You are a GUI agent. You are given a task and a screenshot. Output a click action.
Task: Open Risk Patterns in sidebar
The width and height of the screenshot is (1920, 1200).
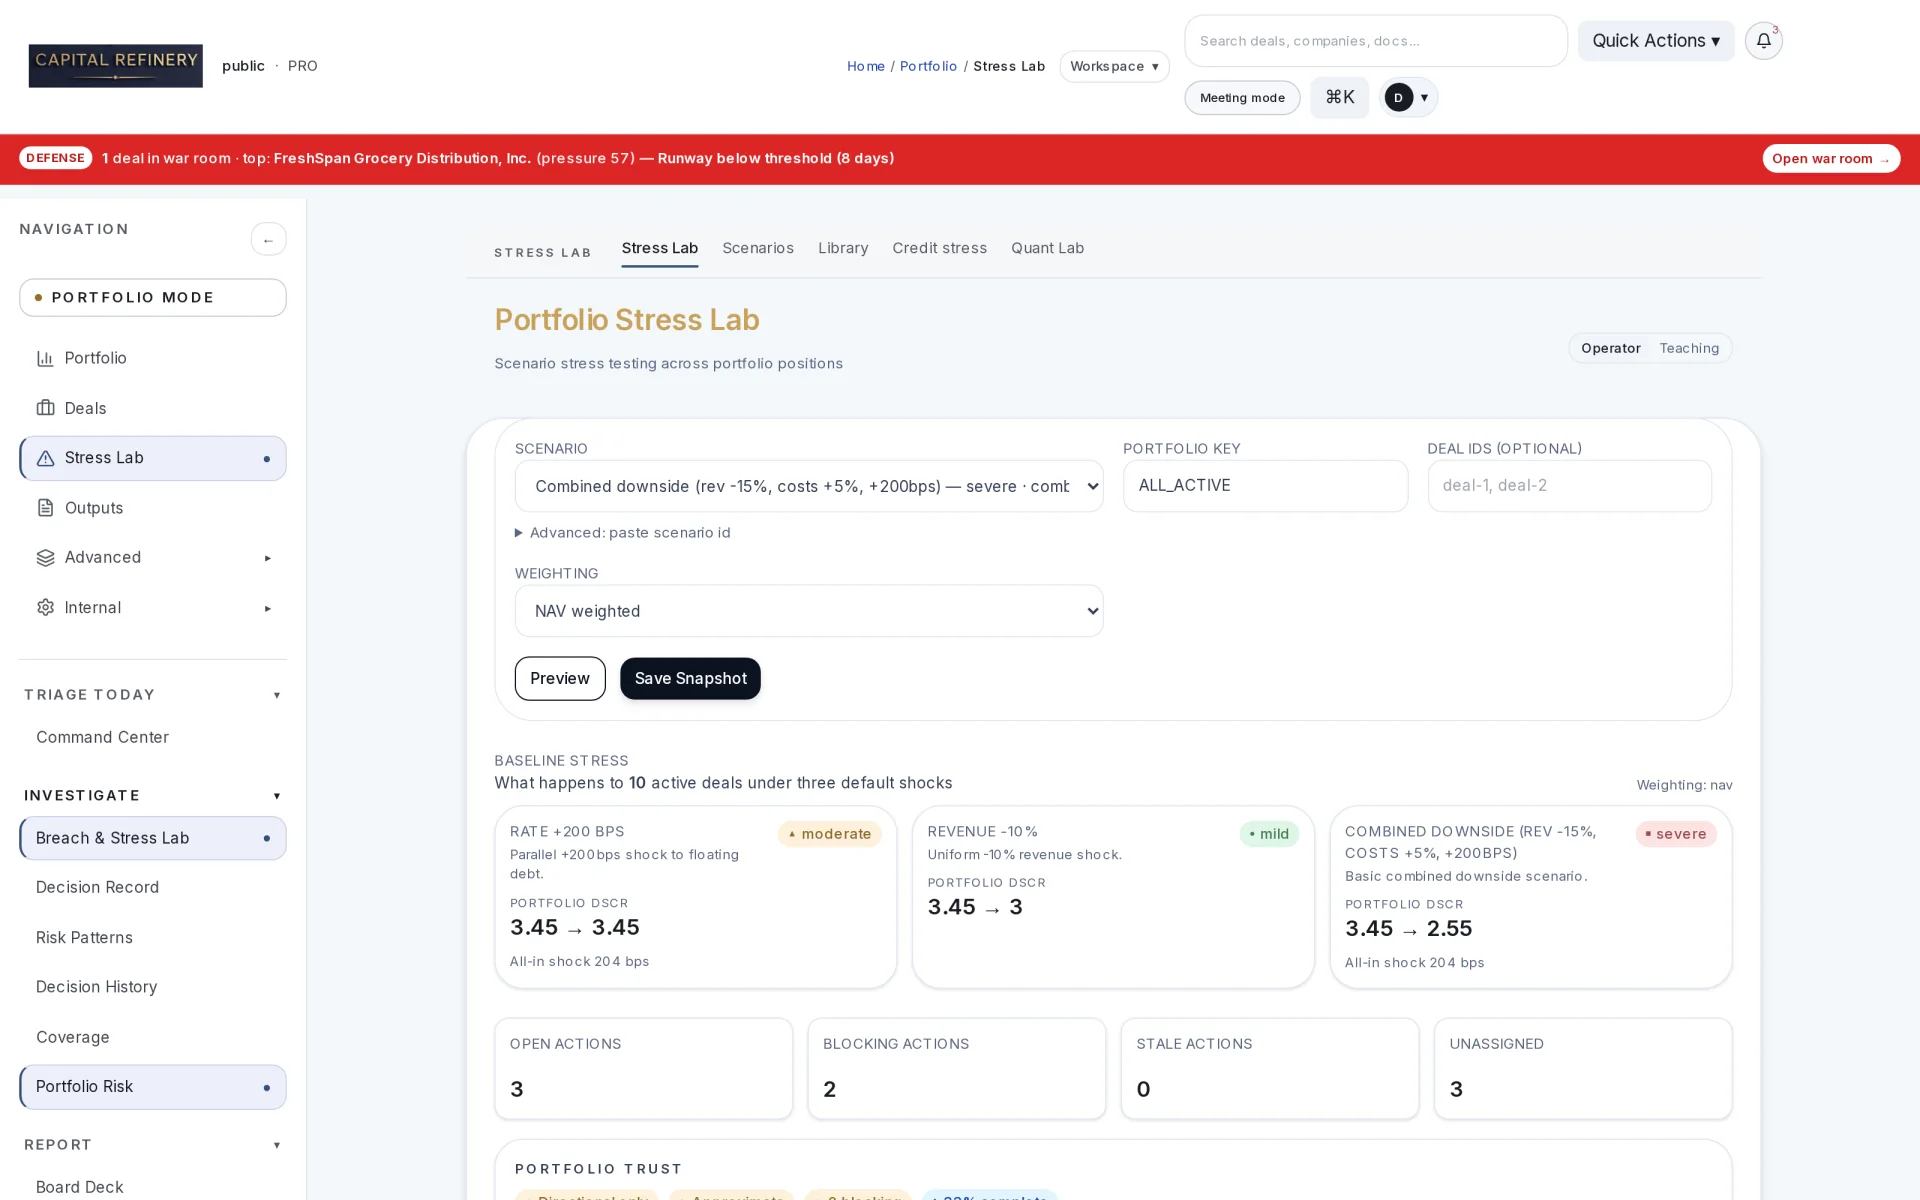click(x=153, y=938)
